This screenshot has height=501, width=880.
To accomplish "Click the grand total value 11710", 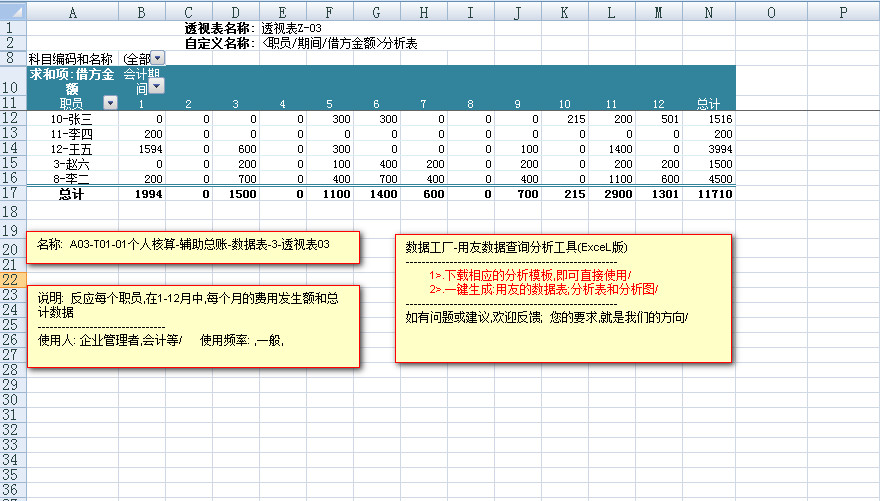I will tap(714, 193).
